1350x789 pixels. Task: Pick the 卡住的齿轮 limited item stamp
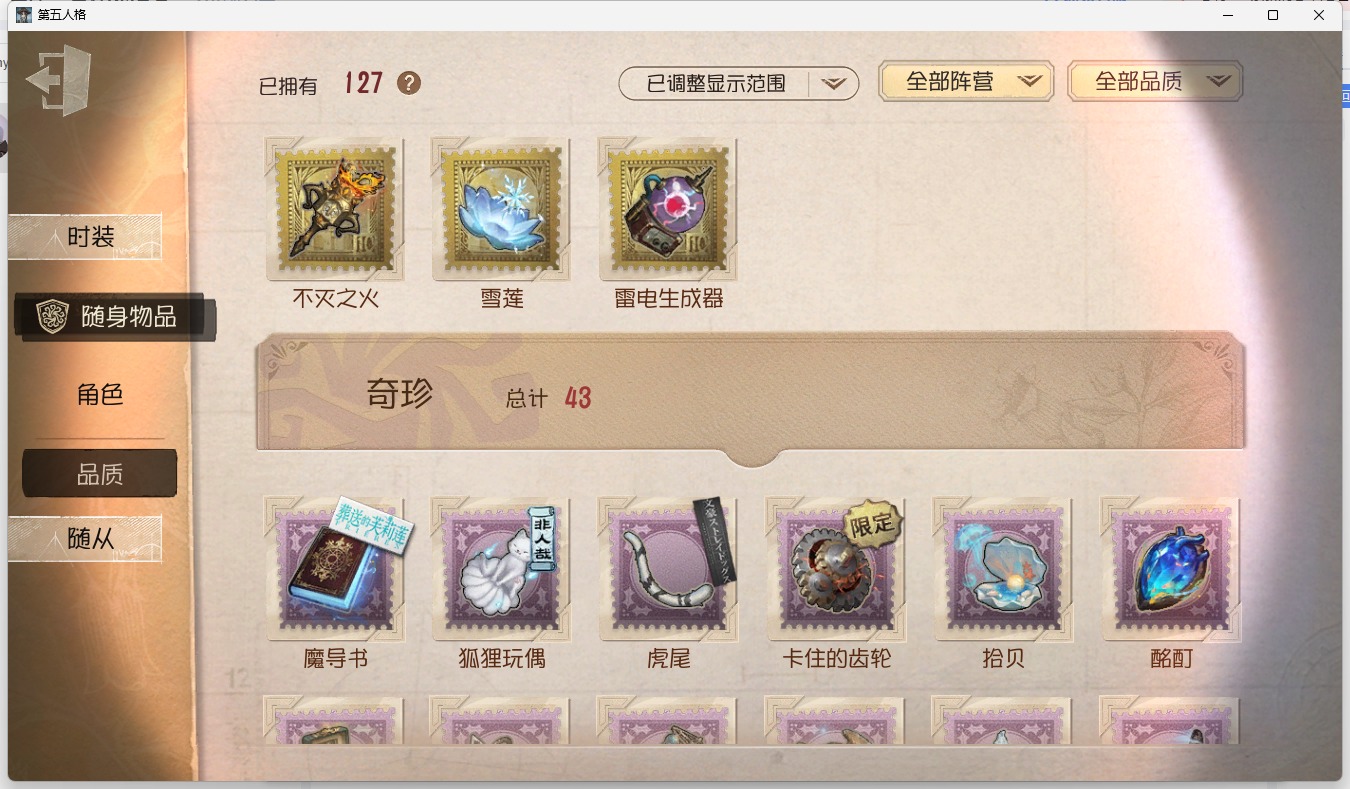pyautogui.click(x=835, y=569)
